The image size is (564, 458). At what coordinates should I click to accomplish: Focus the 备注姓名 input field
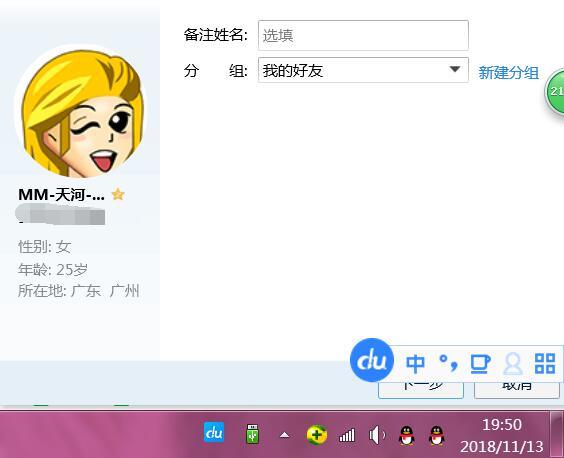(363, 35)
